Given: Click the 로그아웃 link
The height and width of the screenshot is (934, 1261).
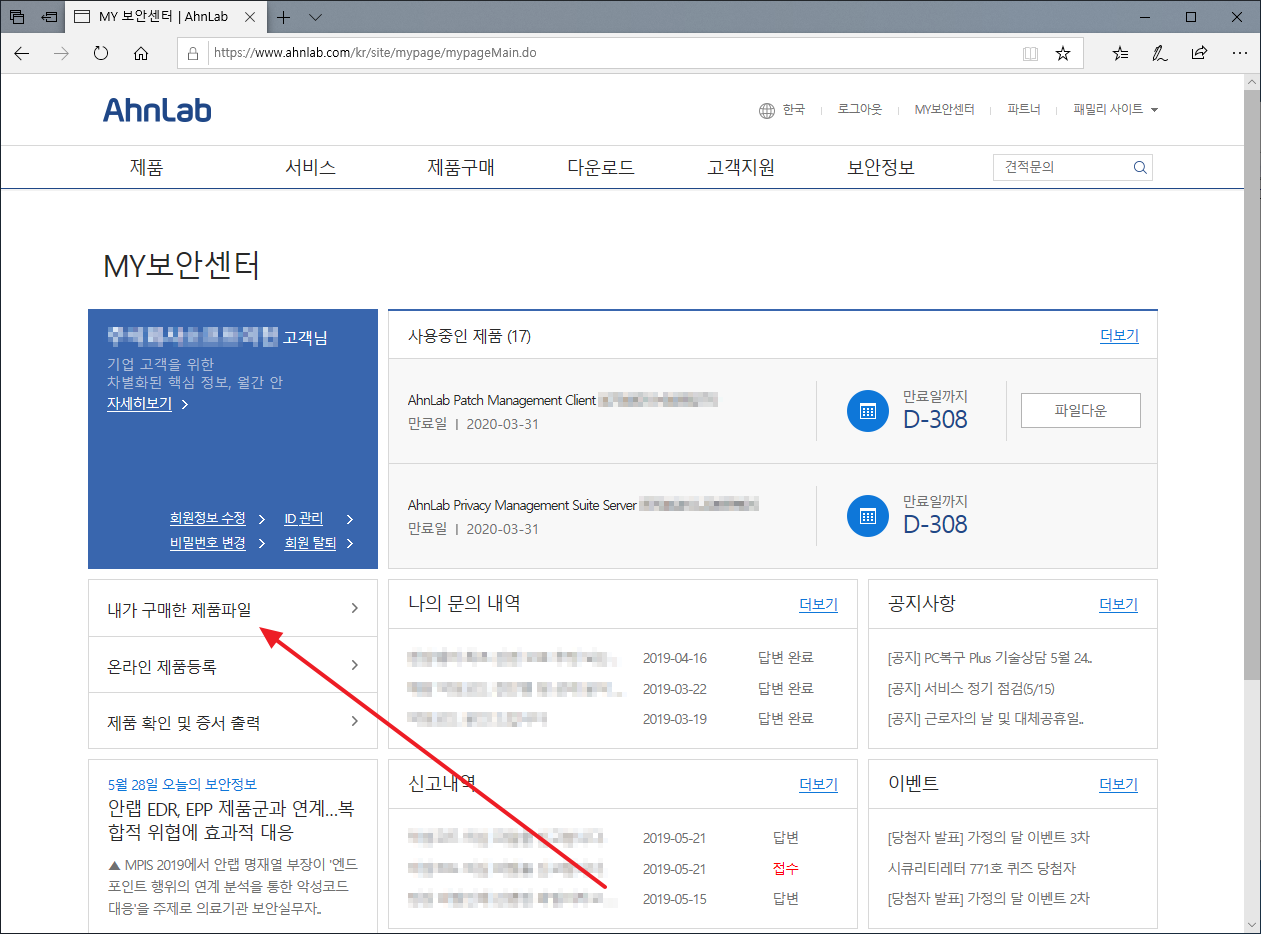Looking at the screenshot, I should (860, 109).
